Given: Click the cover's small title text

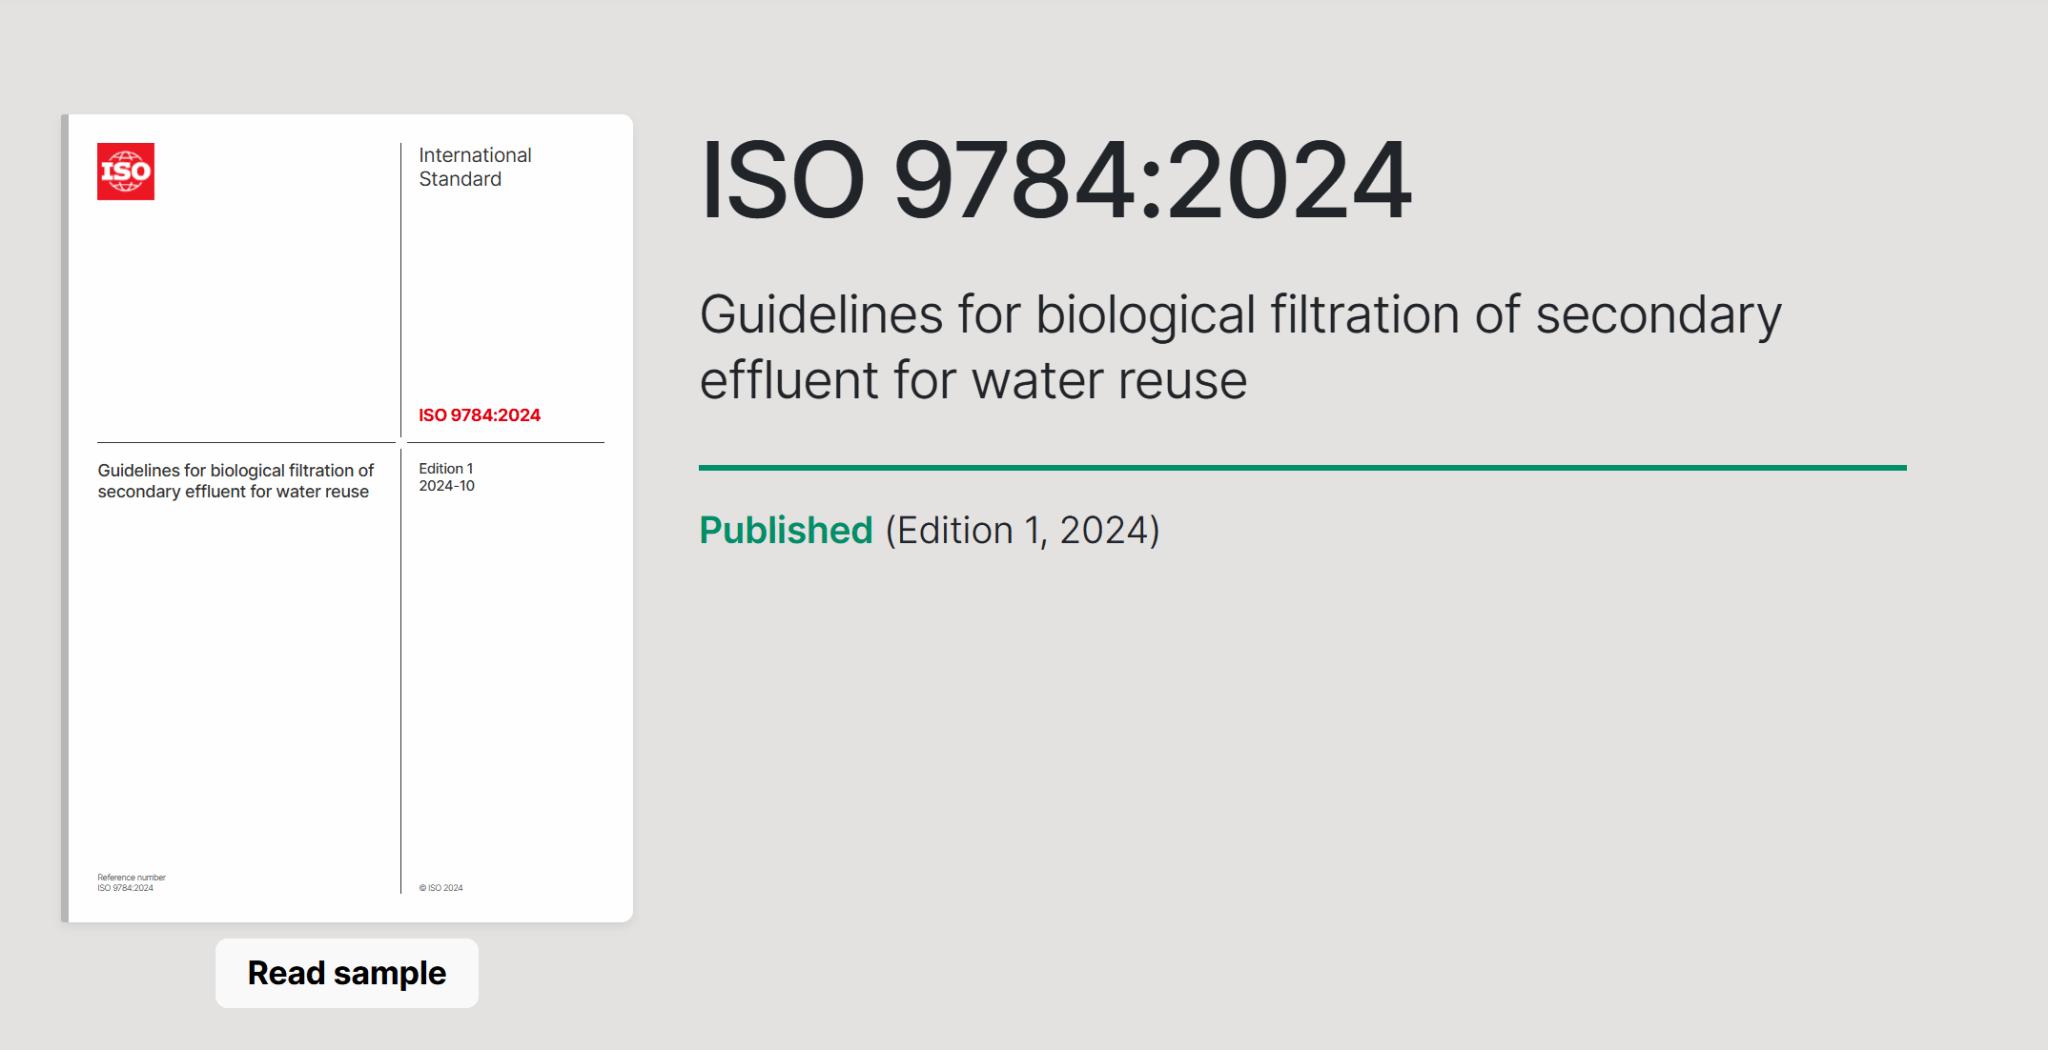Looking at the screenshot, I should point(235,481).
